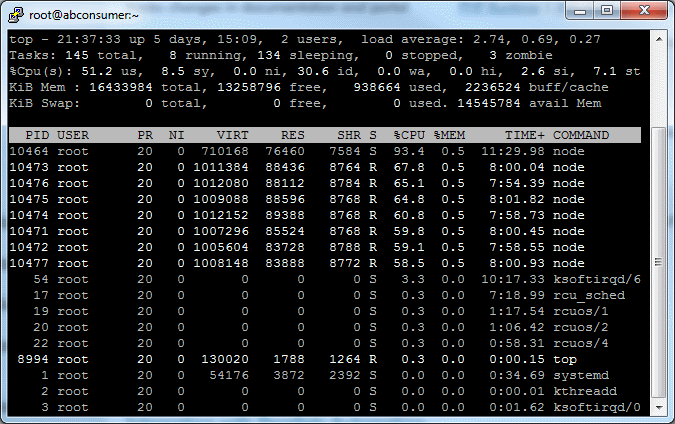Click the PID column header
675x424 pixels.
tap(37, 135)
